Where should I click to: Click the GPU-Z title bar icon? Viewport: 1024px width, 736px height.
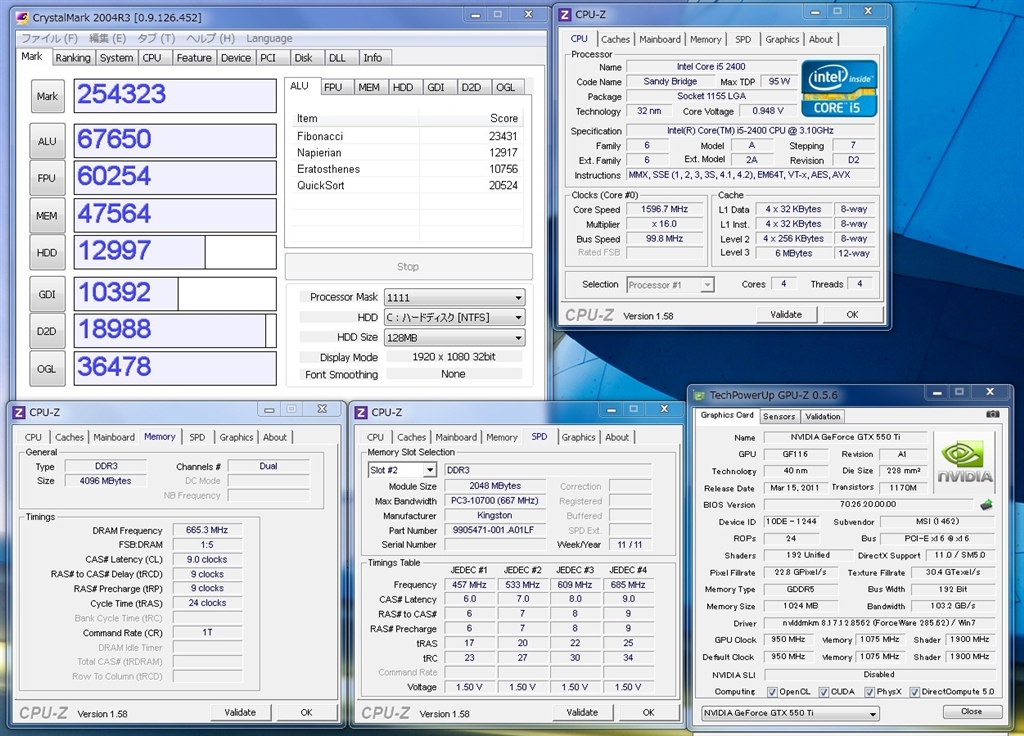click(x=699, y=395)
